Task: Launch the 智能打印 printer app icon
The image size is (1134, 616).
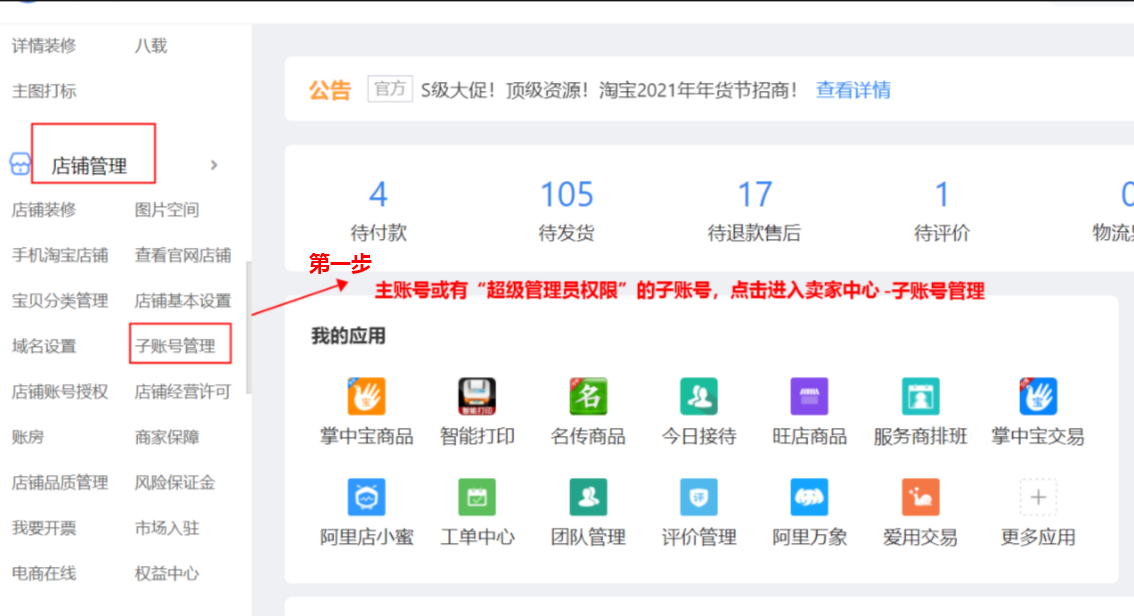Action: [x=477, y=397]
